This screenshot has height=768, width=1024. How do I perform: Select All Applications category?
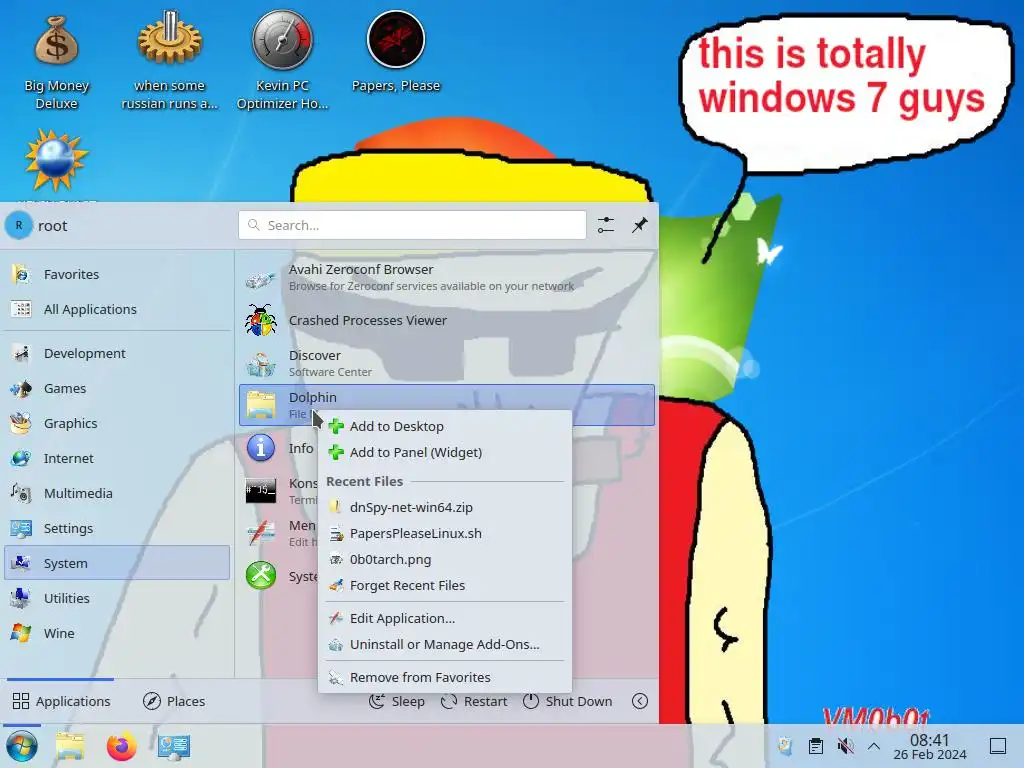[117, 309]
